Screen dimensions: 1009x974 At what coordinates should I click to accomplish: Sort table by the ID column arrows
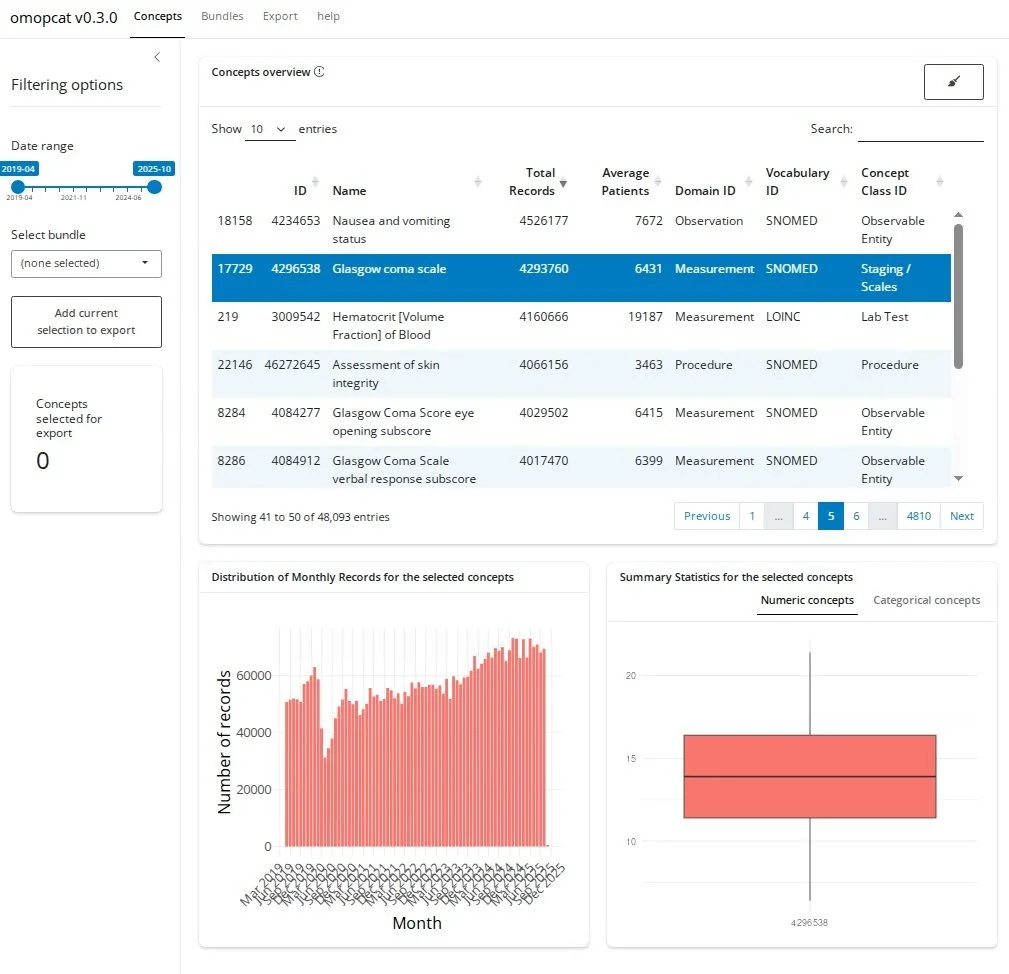tap(315, 181)
